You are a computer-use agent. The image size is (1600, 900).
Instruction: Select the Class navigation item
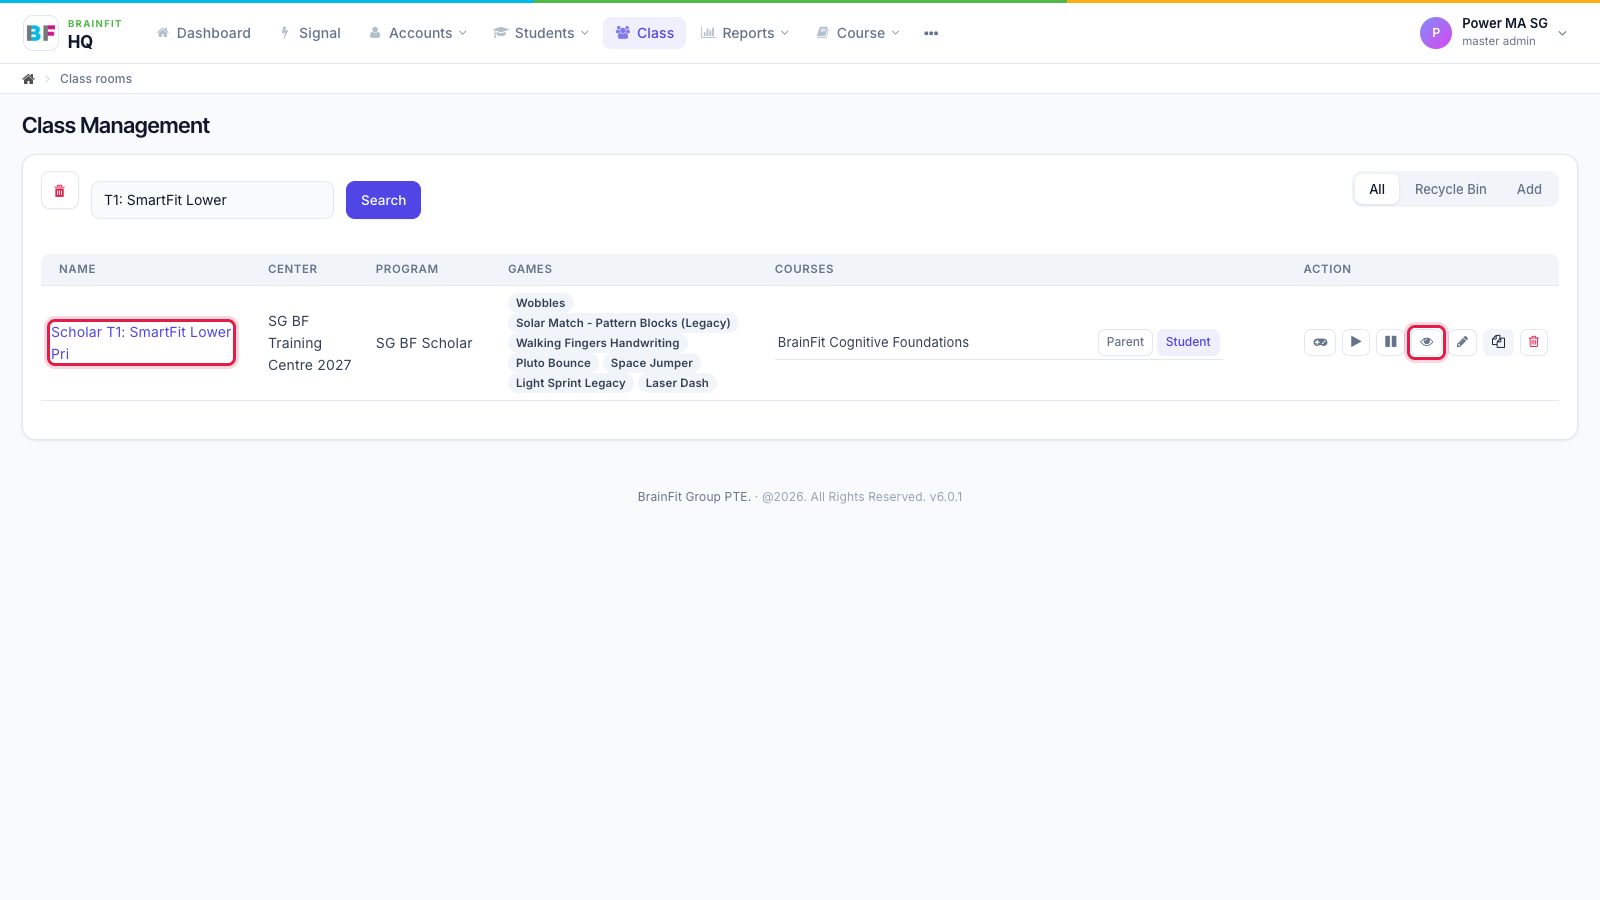pos(644,33)
